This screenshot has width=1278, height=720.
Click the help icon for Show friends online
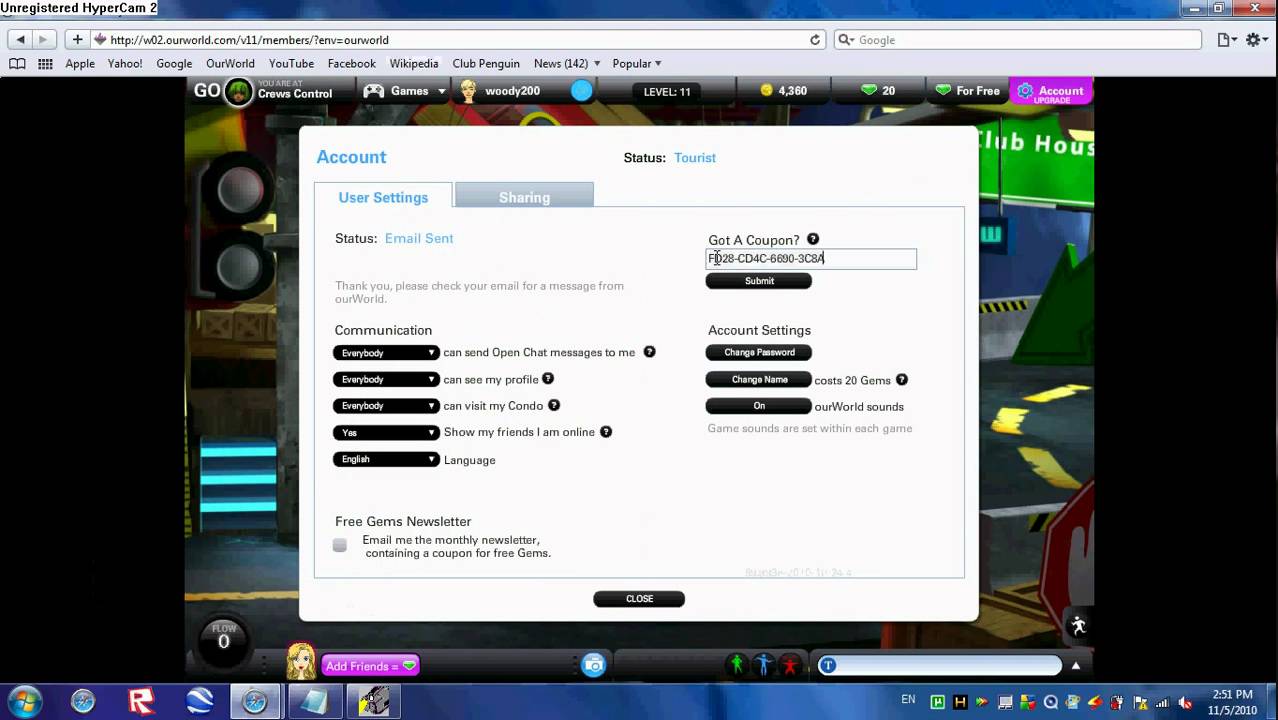click(x=606, y=432)
